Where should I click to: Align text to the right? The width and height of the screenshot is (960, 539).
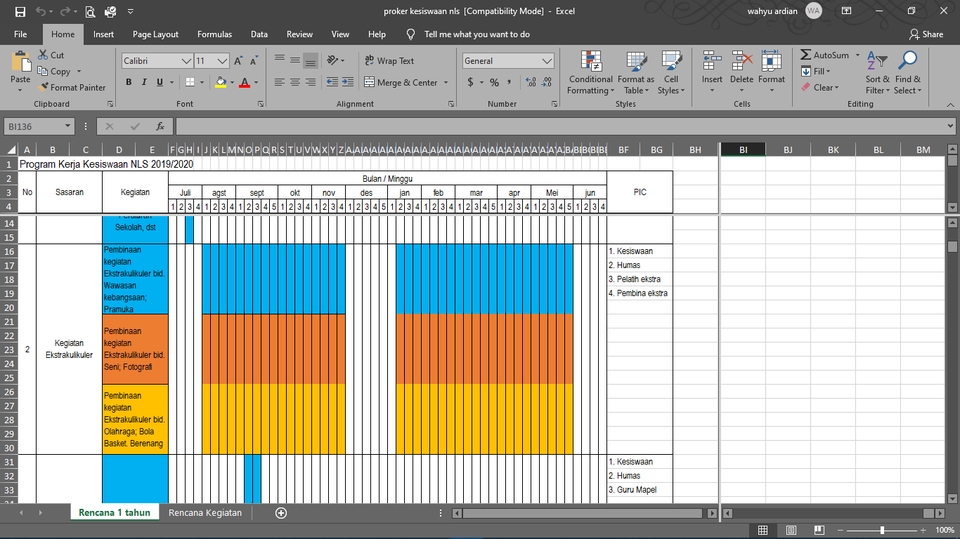(x=310, y=82)
